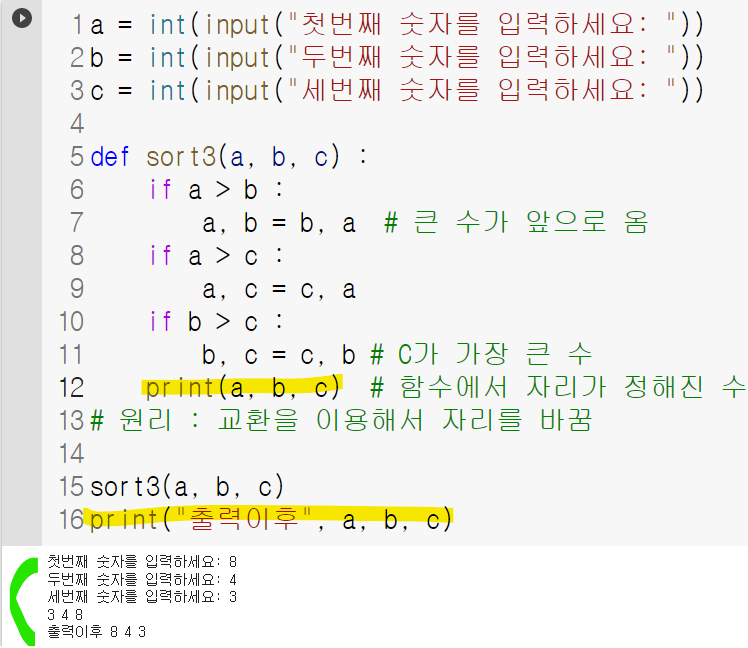Screen dimensions: 748x648
Task: Click 'b, c = c, b' on line 11
Action: point(279,355)
